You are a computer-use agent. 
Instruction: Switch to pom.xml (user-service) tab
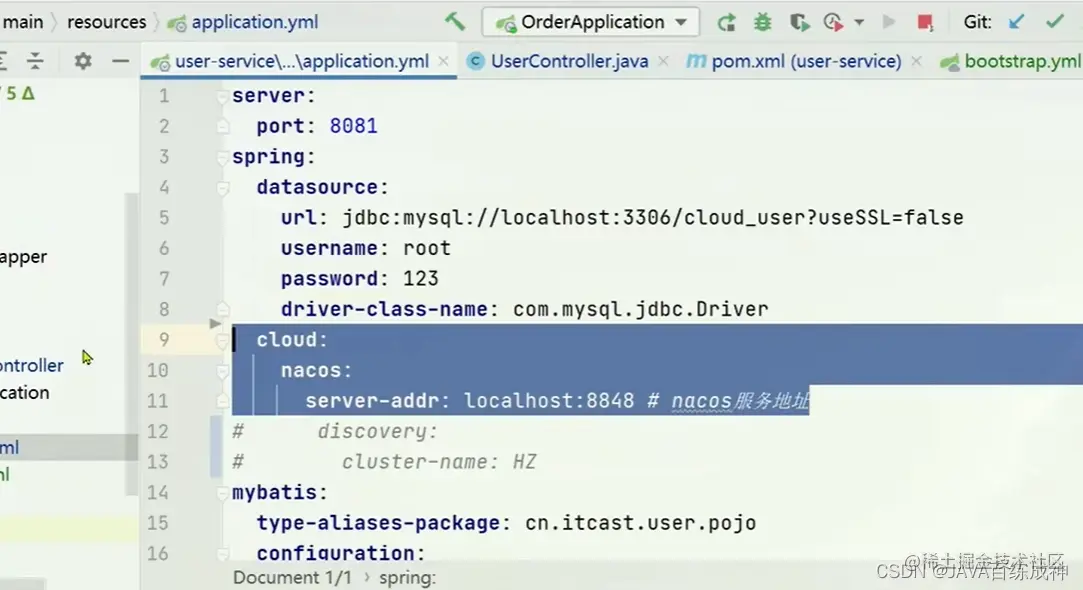coord(806,61)
